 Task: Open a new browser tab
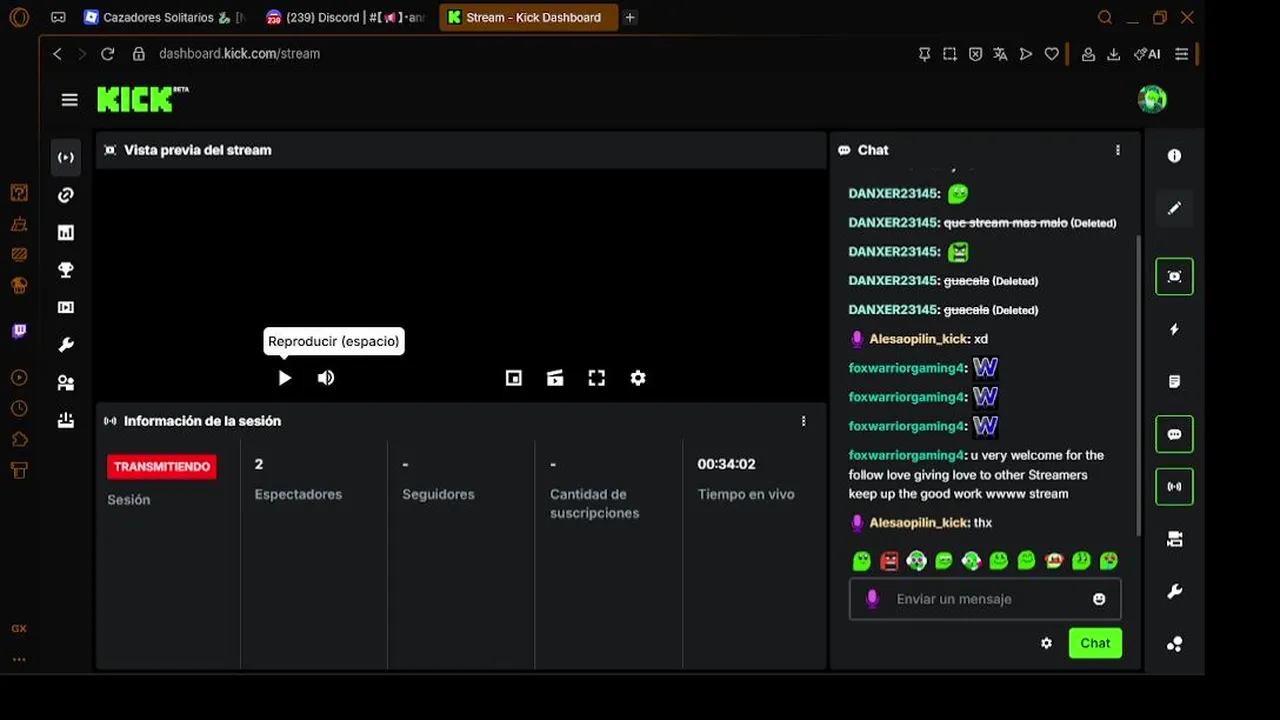pos(630,17)
